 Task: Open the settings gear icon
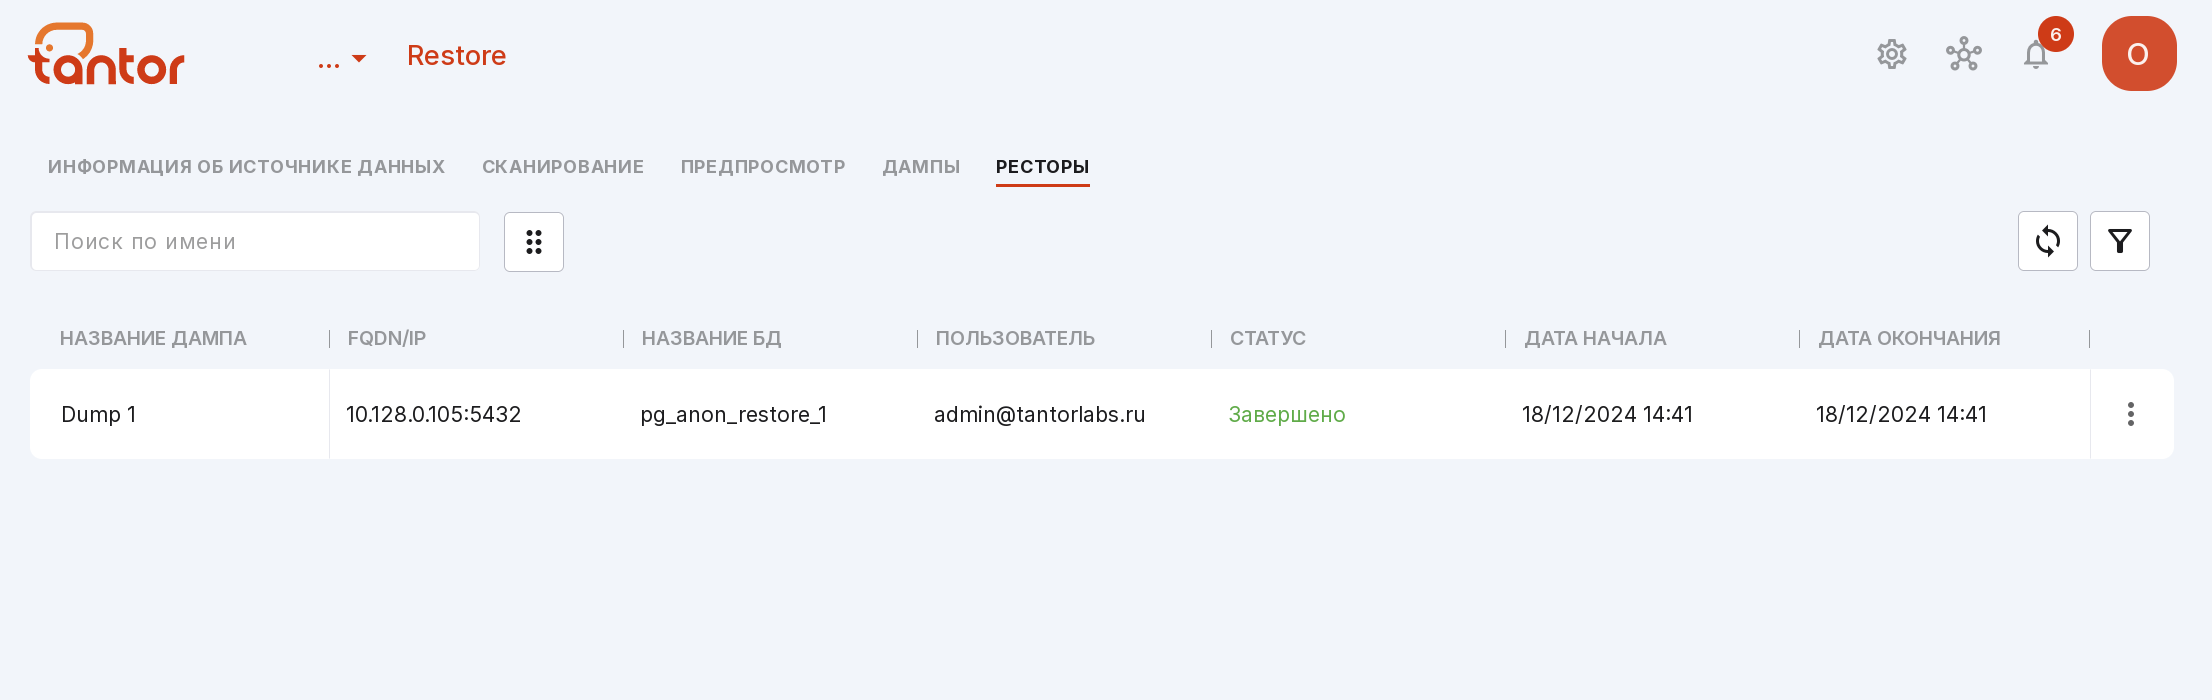coord(1891,54)
